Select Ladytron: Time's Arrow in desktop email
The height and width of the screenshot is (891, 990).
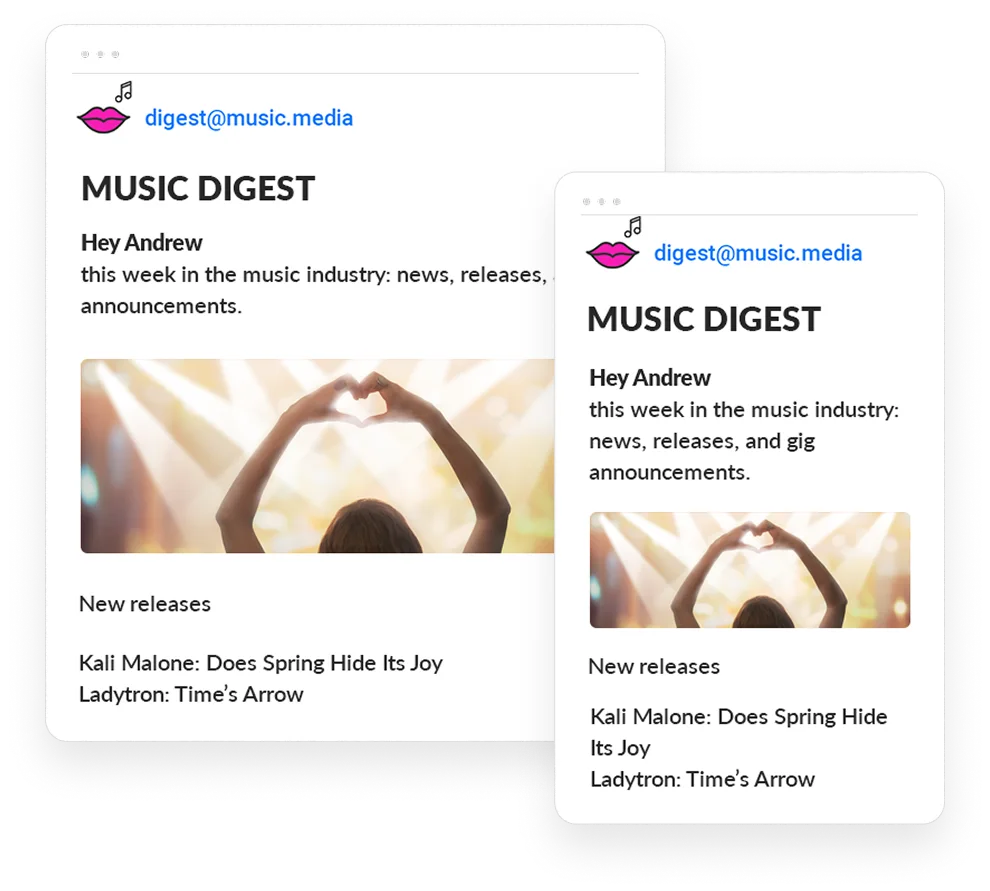pyautogui.click(x=191, y=695)
